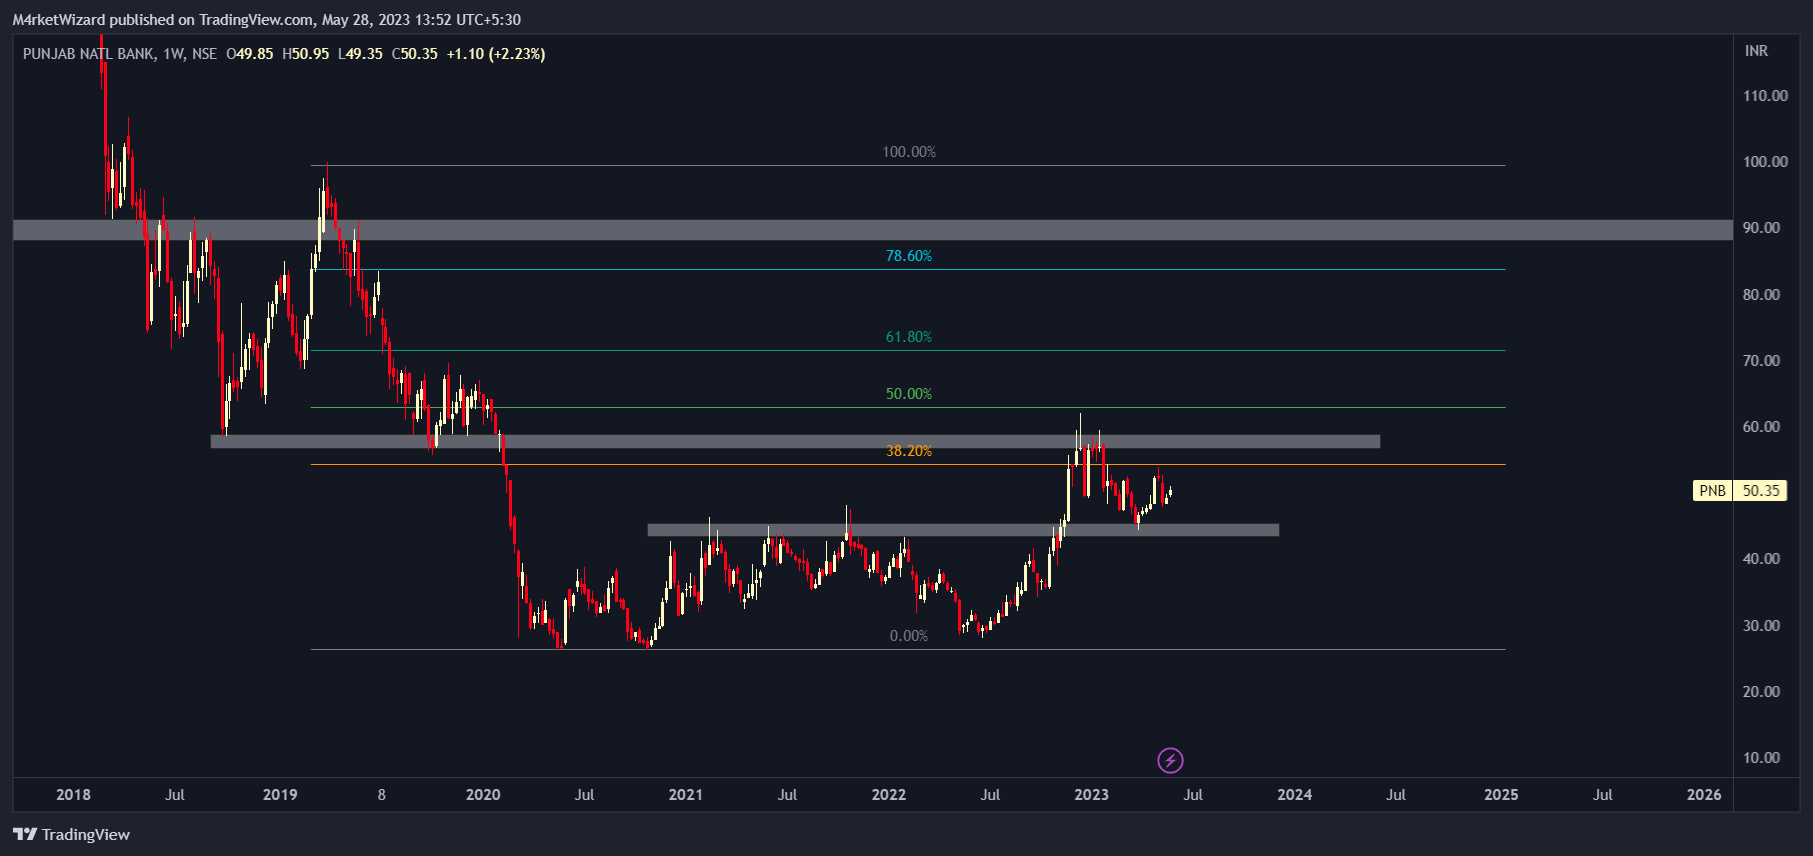Click the 90.00 price axis label

(x=1761, y=228)
